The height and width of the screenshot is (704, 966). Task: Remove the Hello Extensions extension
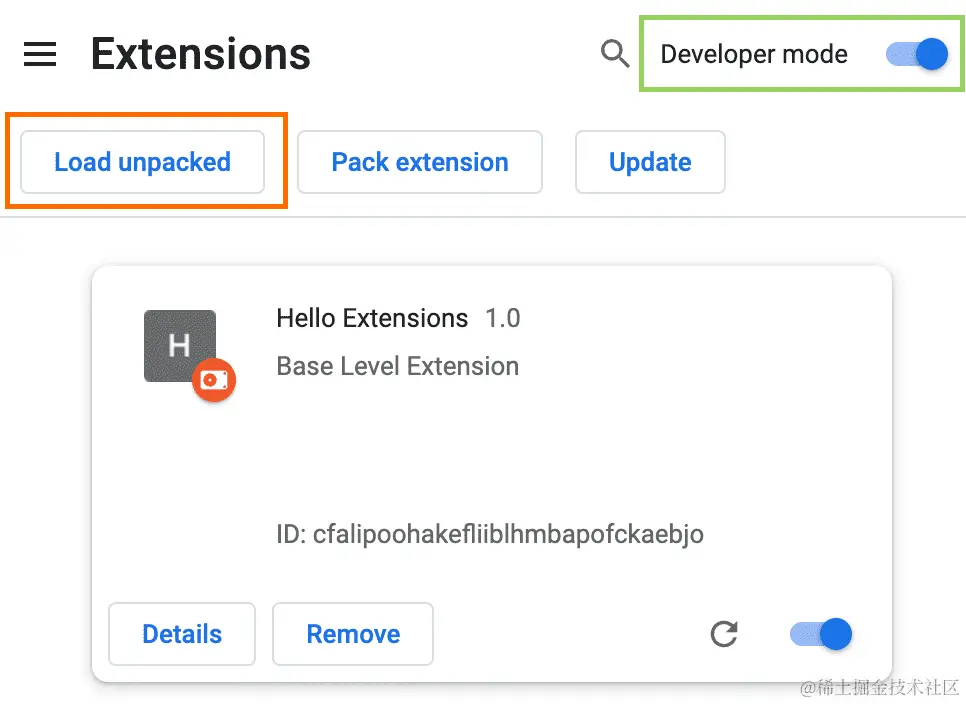pos(353,634)
